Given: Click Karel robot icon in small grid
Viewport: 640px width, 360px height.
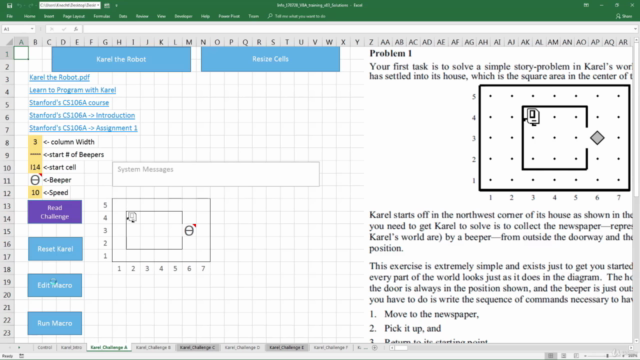Looking at the screenshot, I should coord(132,217).
